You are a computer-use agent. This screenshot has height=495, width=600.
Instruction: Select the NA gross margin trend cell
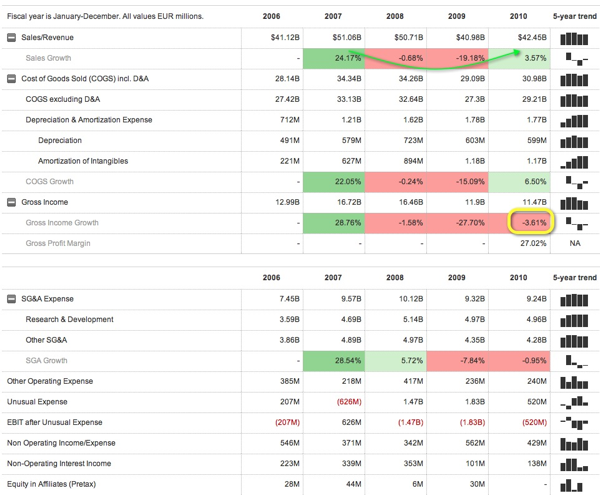[575, 243]
